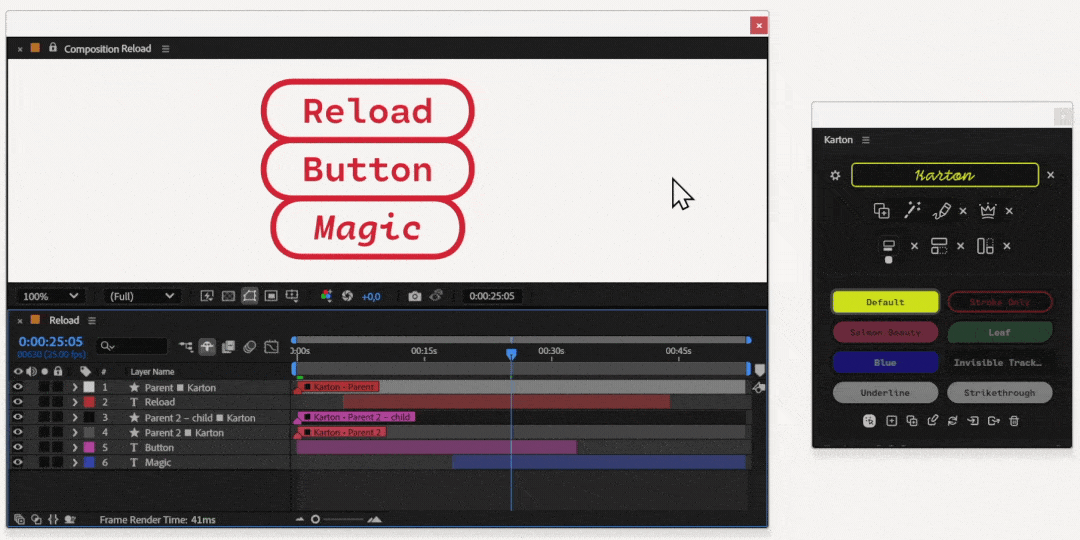1080x540 pixels.
Task: Expand the Button layer properties
Action: click(x=74, y=448)
